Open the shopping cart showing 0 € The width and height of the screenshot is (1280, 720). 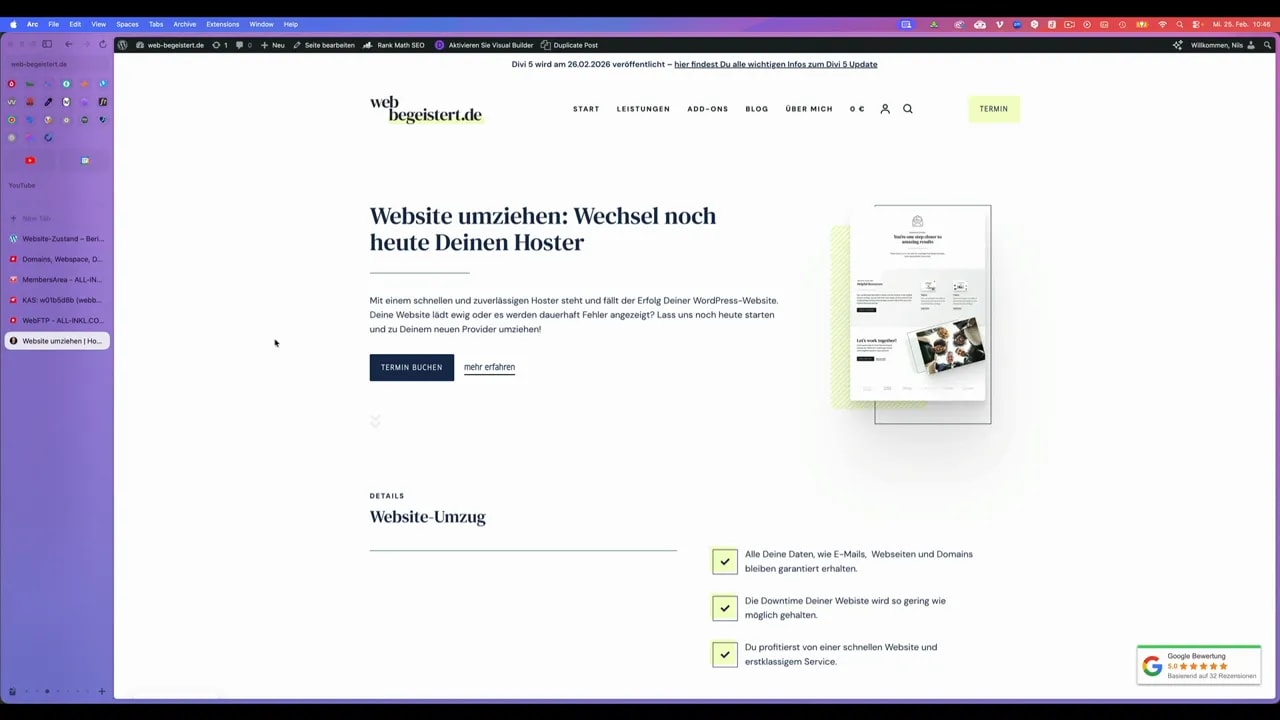tap(856, 108)
